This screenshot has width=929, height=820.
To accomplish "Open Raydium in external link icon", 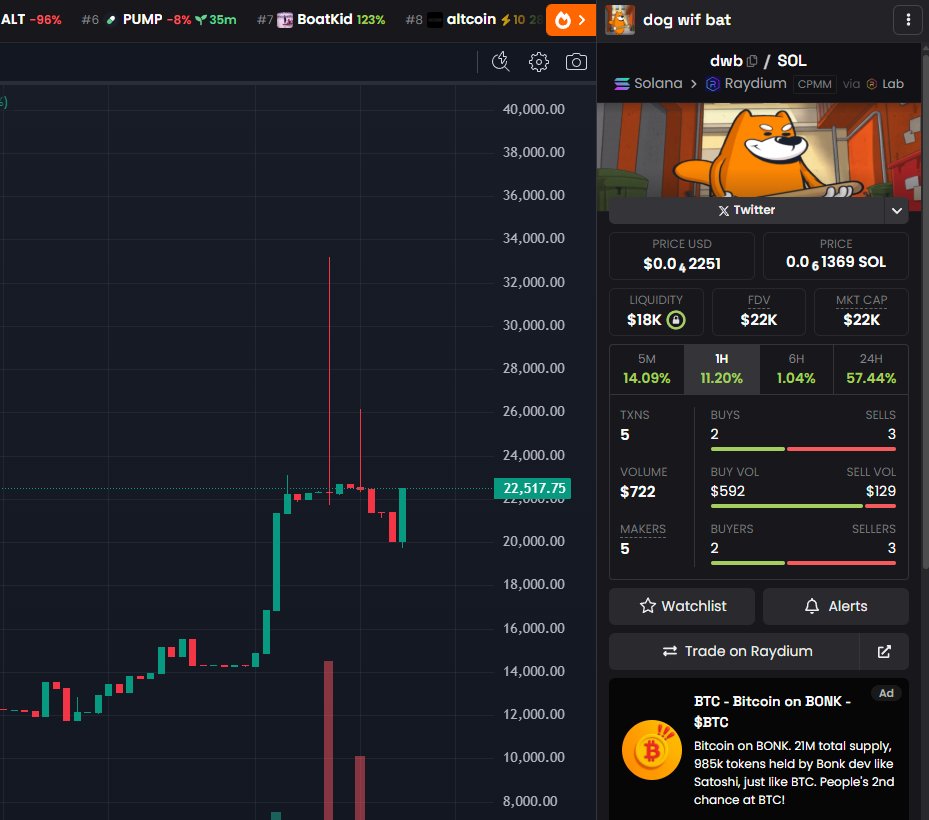I will (884, 651).
